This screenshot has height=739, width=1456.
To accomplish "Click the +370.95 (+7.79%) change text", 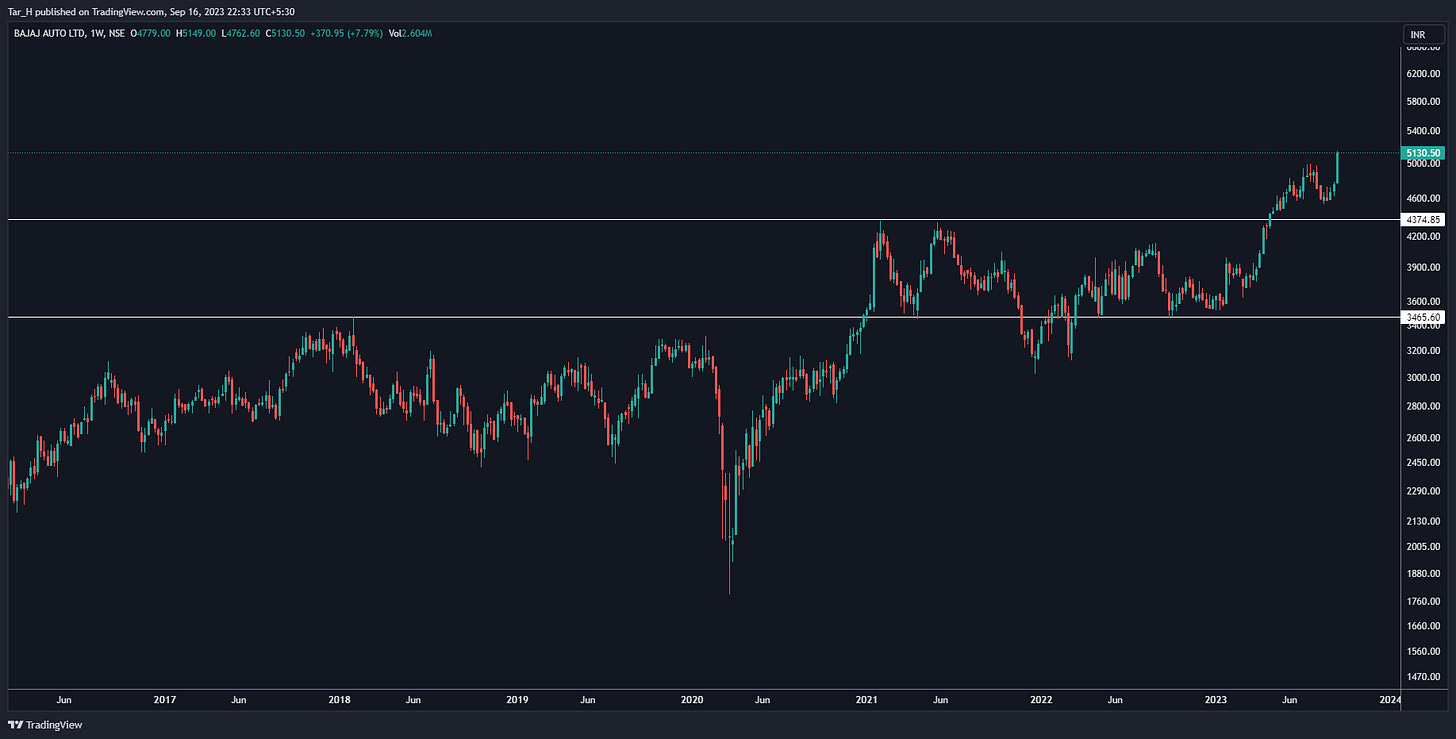I will [344, 34].
